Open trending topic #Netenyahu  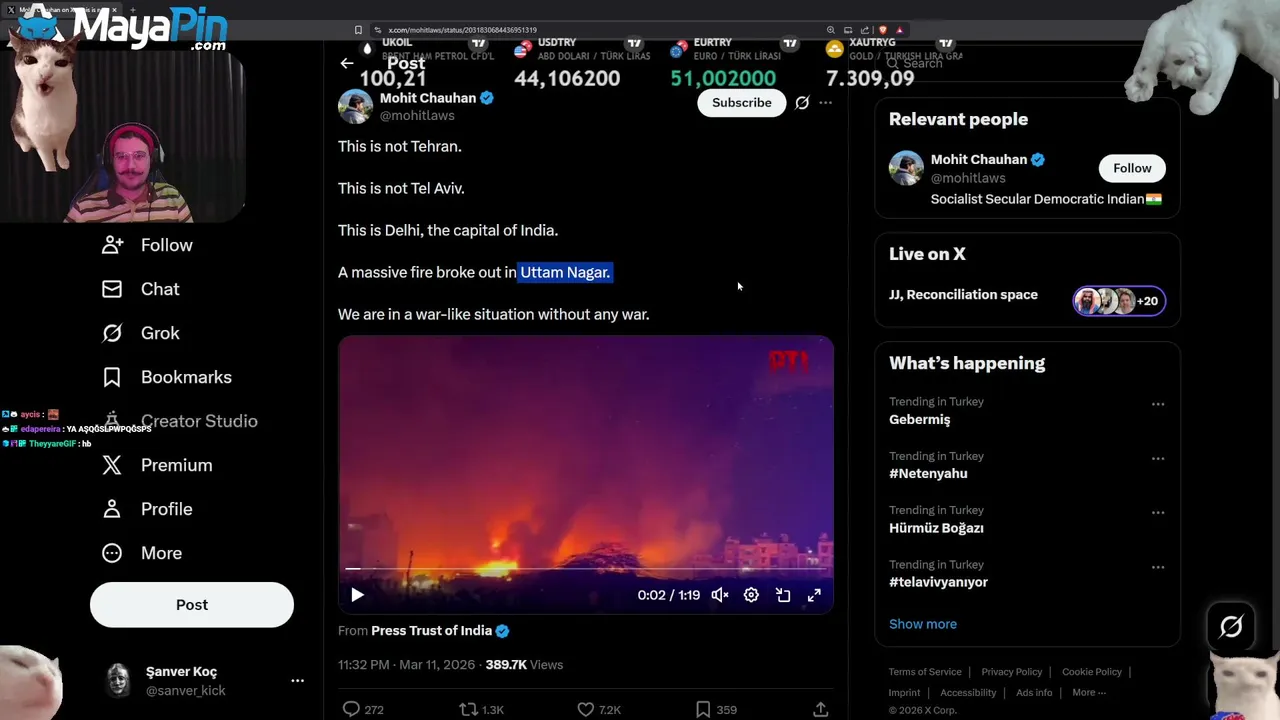point(928,474)
